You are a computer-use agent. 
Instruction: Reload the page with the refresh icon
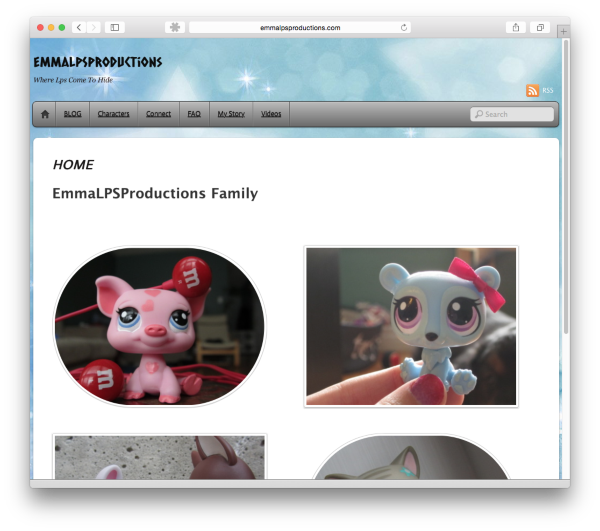click(x=404, y=28)
